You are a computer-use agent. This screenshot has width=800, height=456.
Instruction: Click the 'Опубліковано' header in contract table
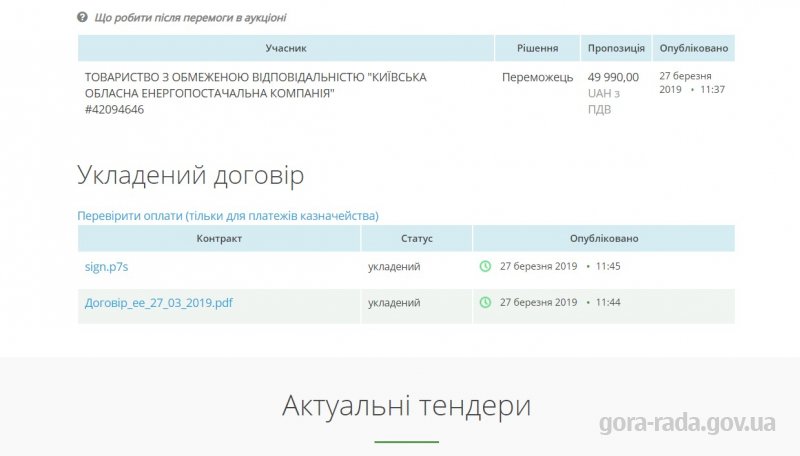tap(604, 239)
